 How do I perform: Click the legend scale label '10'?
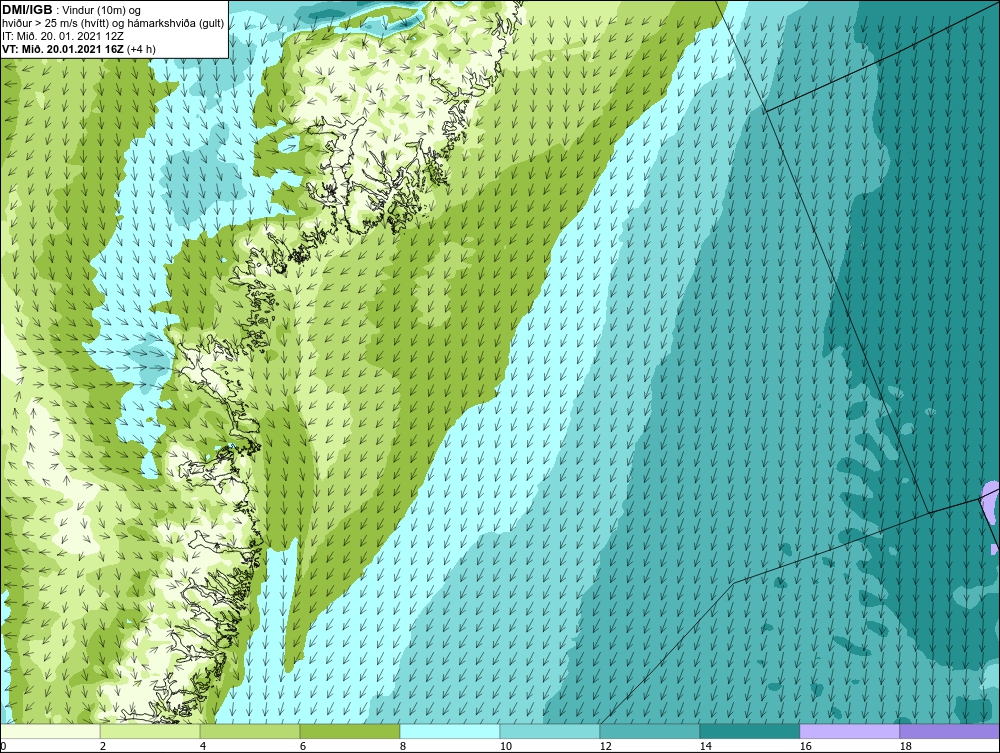[506, 746]
